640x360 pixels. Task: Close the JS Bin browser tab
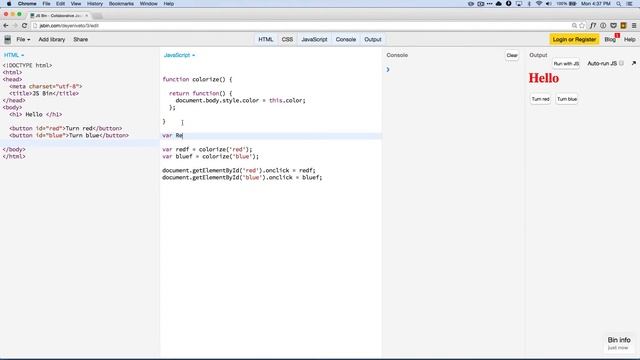coord(87,16)
